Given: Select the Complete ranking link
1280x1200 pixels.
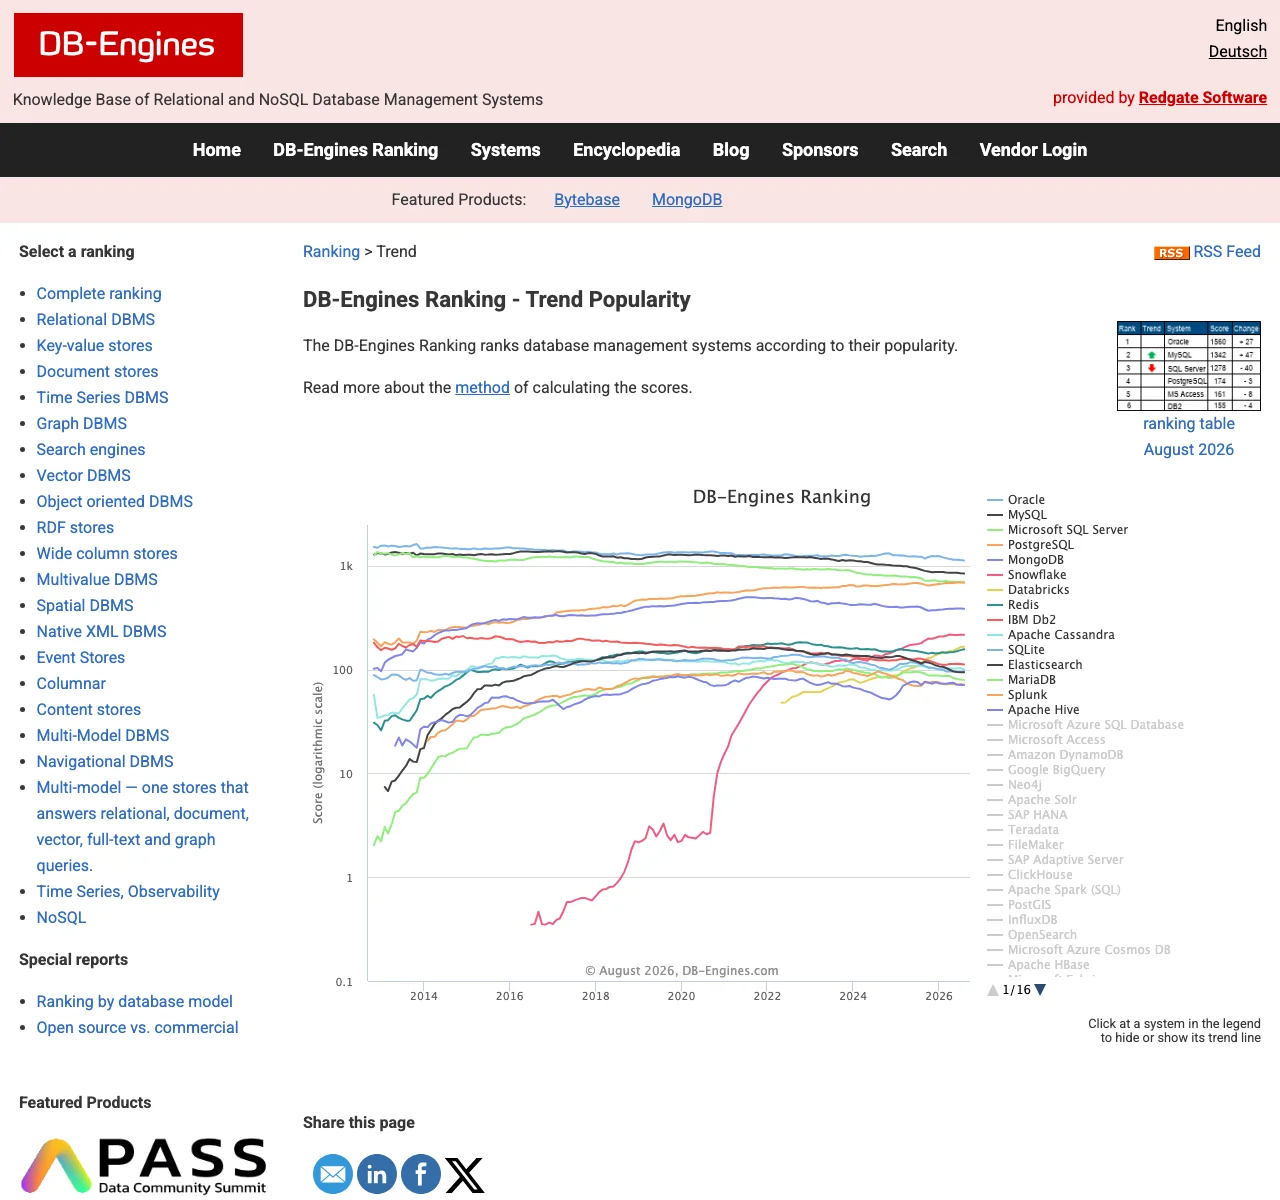Looking at the screenshot, I should (x=99, y=294).
